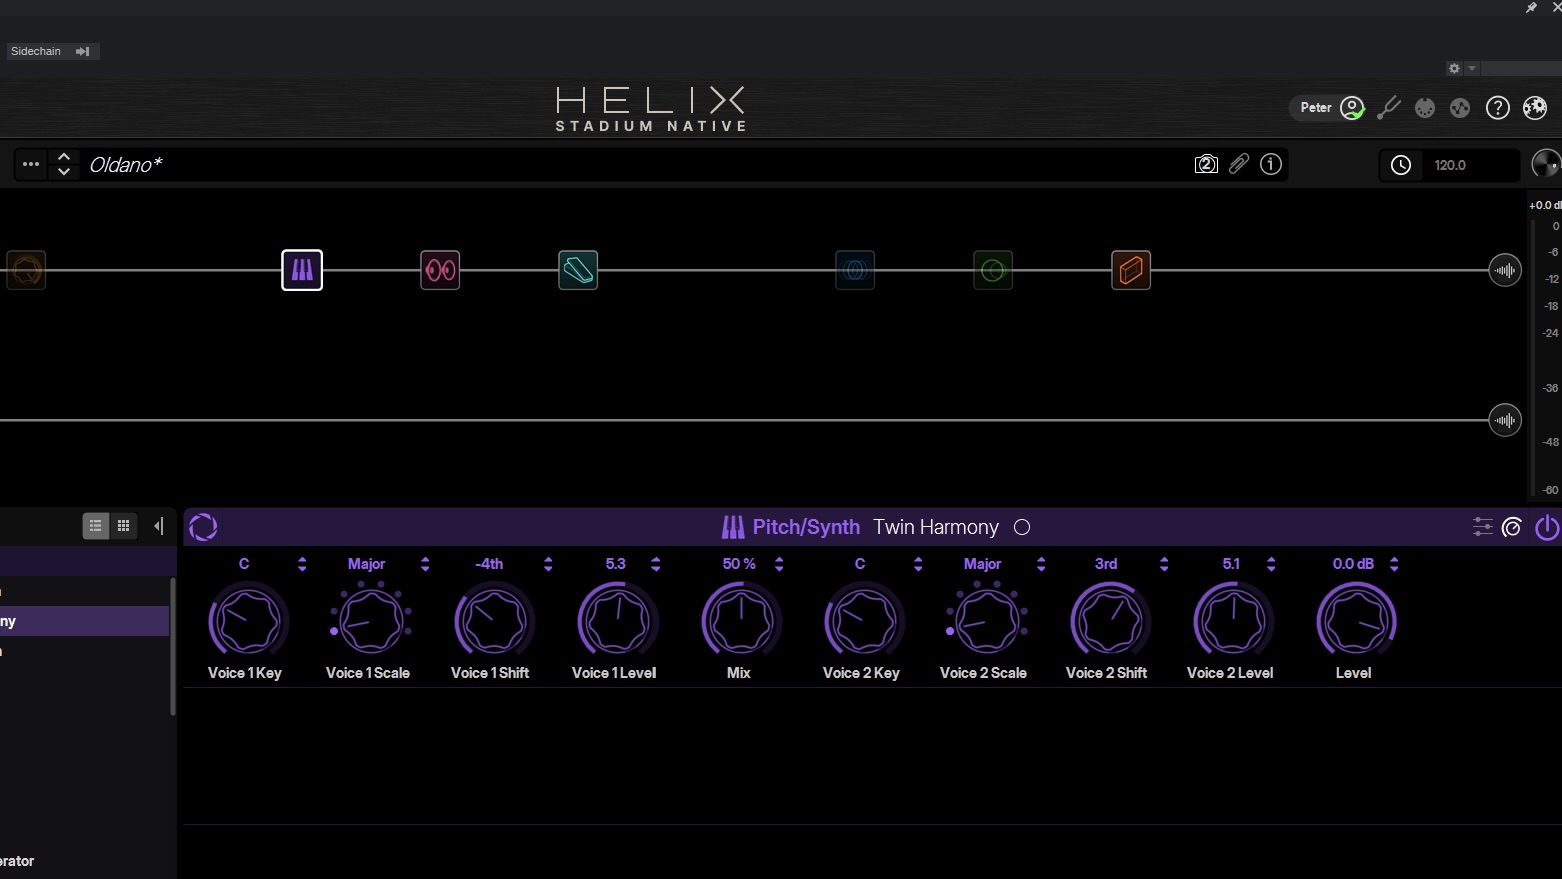This screenshot has height=879, width=1562.
Task: Open the controller assign dial icon
Action: [1512, 527]
